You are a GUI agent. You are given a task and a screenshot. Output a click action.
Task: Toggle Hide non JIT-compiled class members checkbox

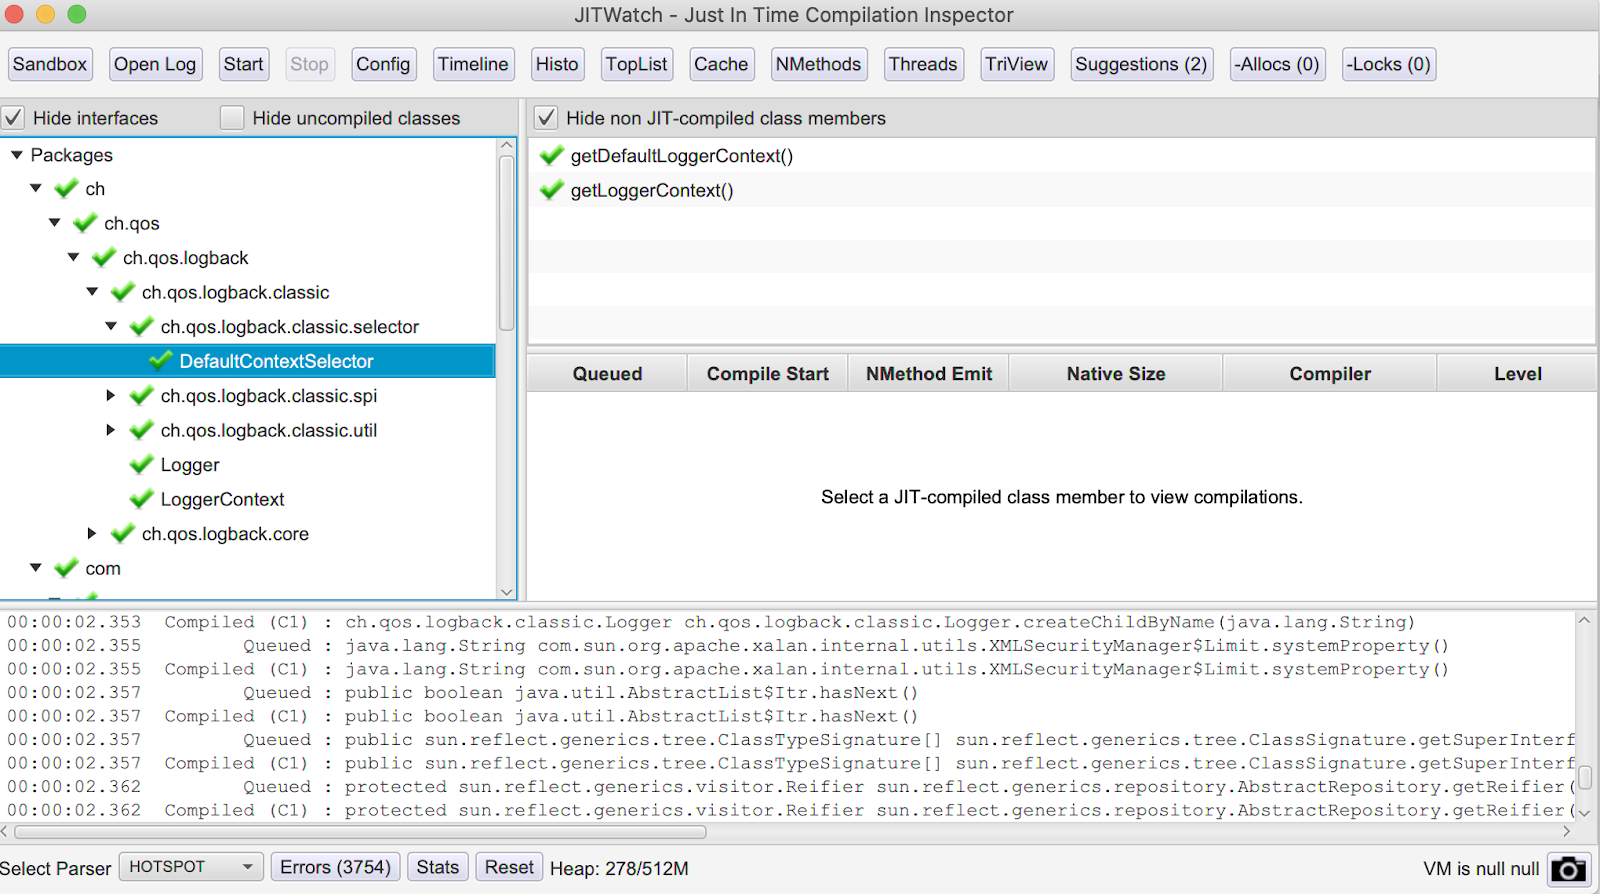546,117
